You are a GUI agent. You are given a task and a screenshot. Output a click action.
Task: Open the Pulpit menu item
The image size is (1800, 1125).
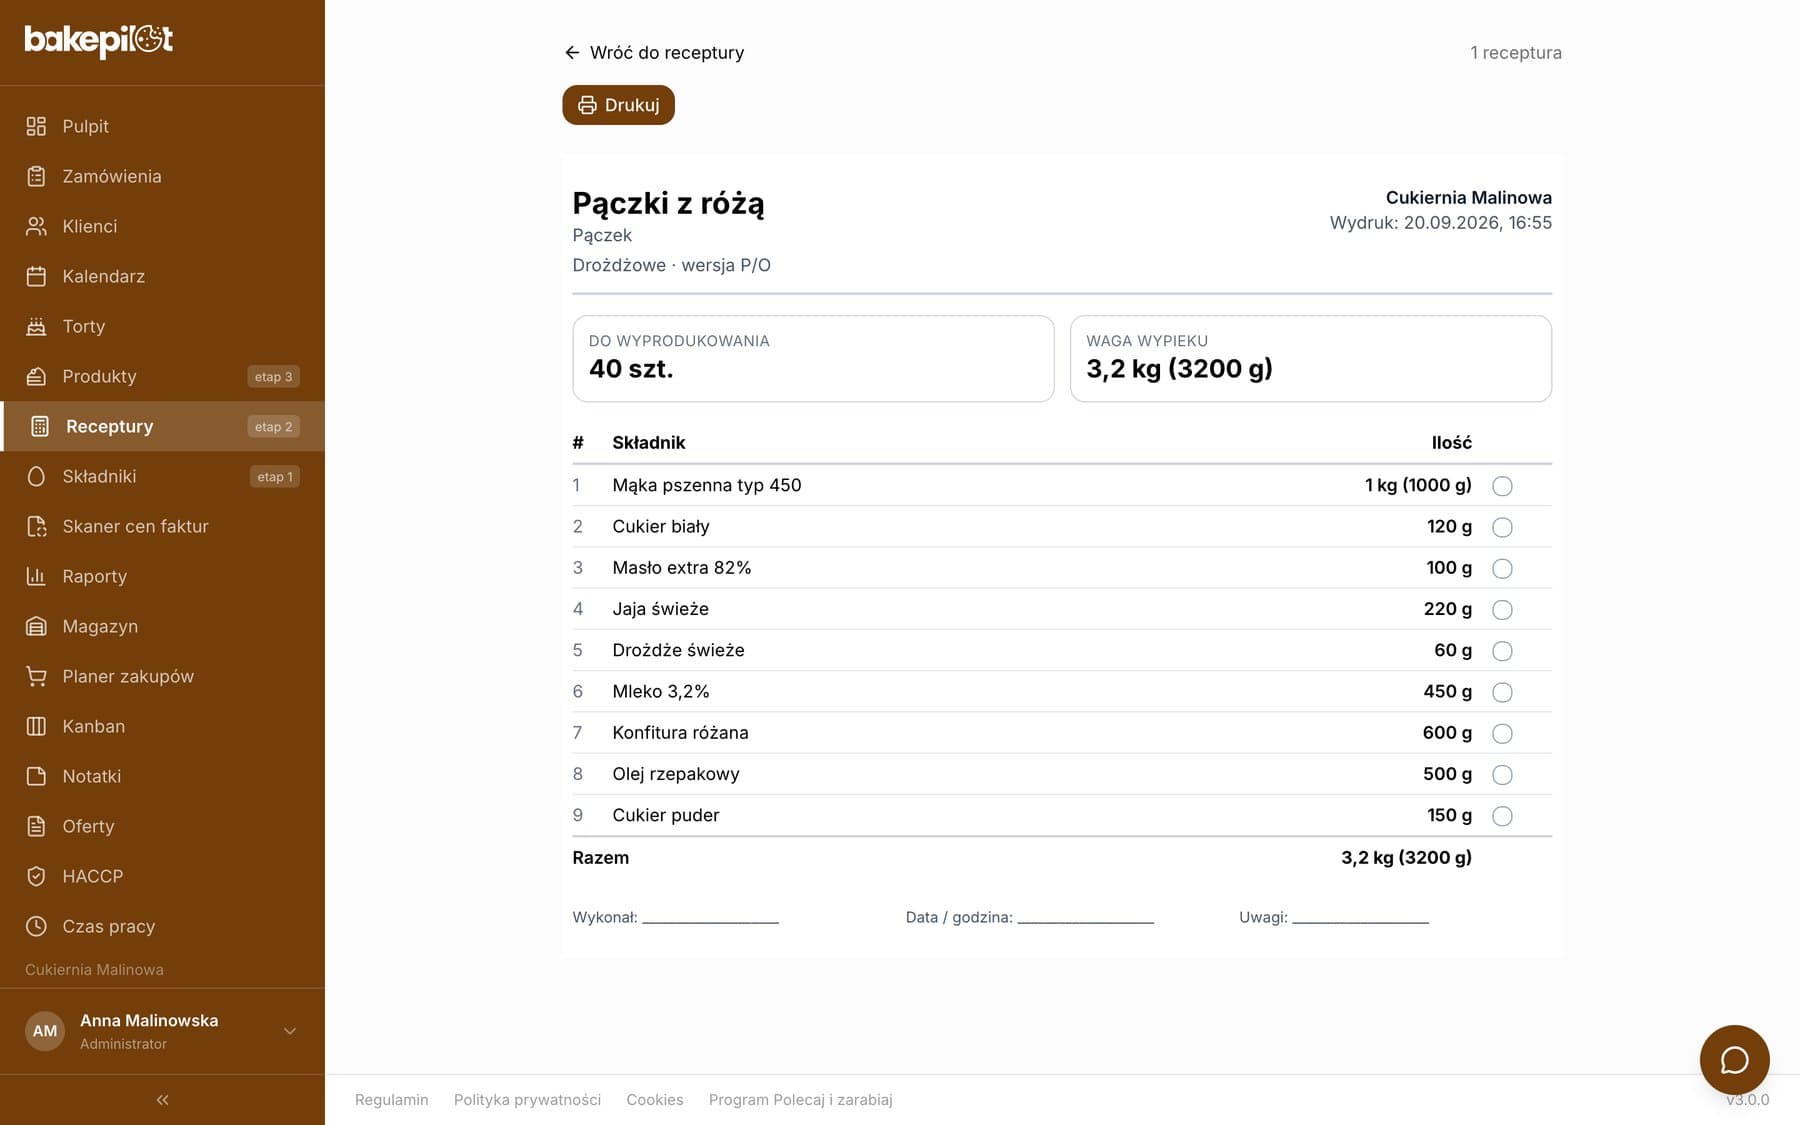tap(162, 126)
